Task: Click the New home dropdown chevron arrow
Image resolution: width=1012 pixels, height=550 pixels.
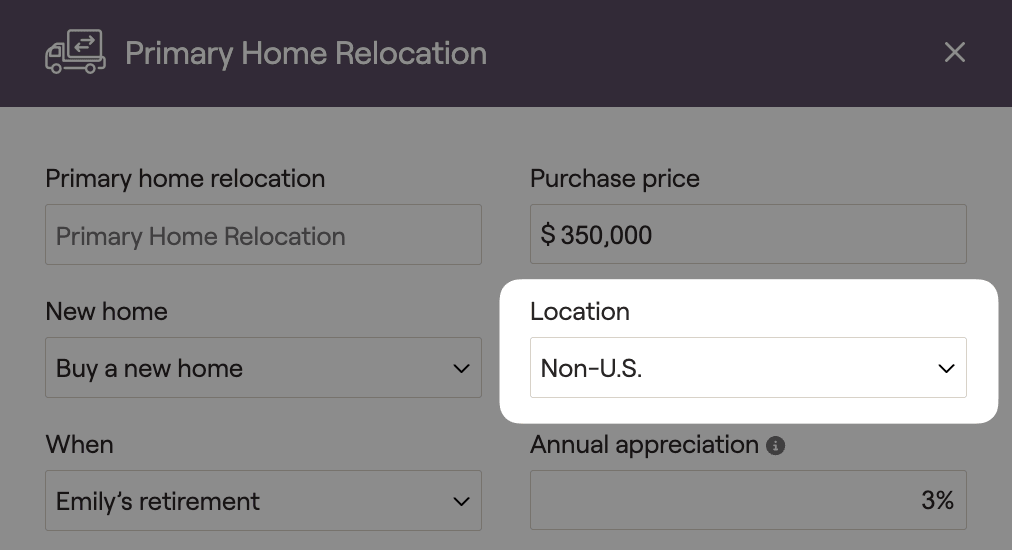Action: point(461,368)
